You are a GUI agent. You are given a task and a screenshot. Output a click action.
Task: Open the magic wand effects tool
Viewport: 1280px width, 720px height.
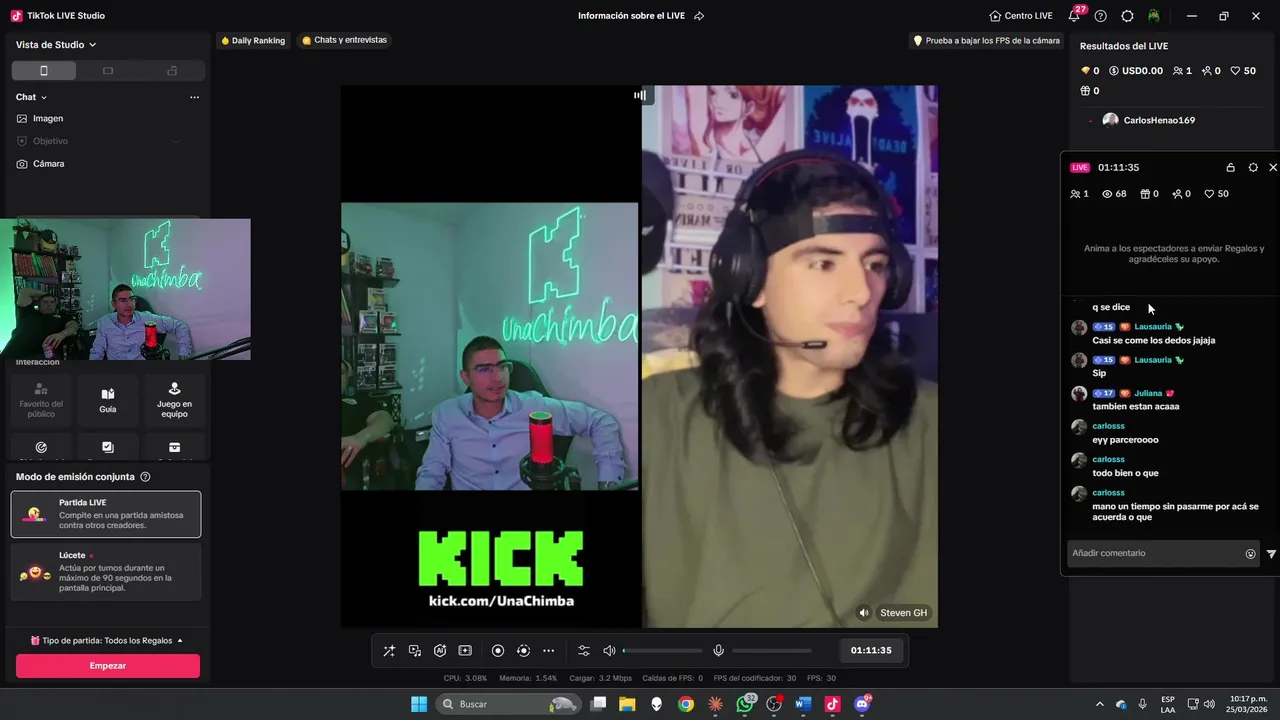click(x=389, y=651)
